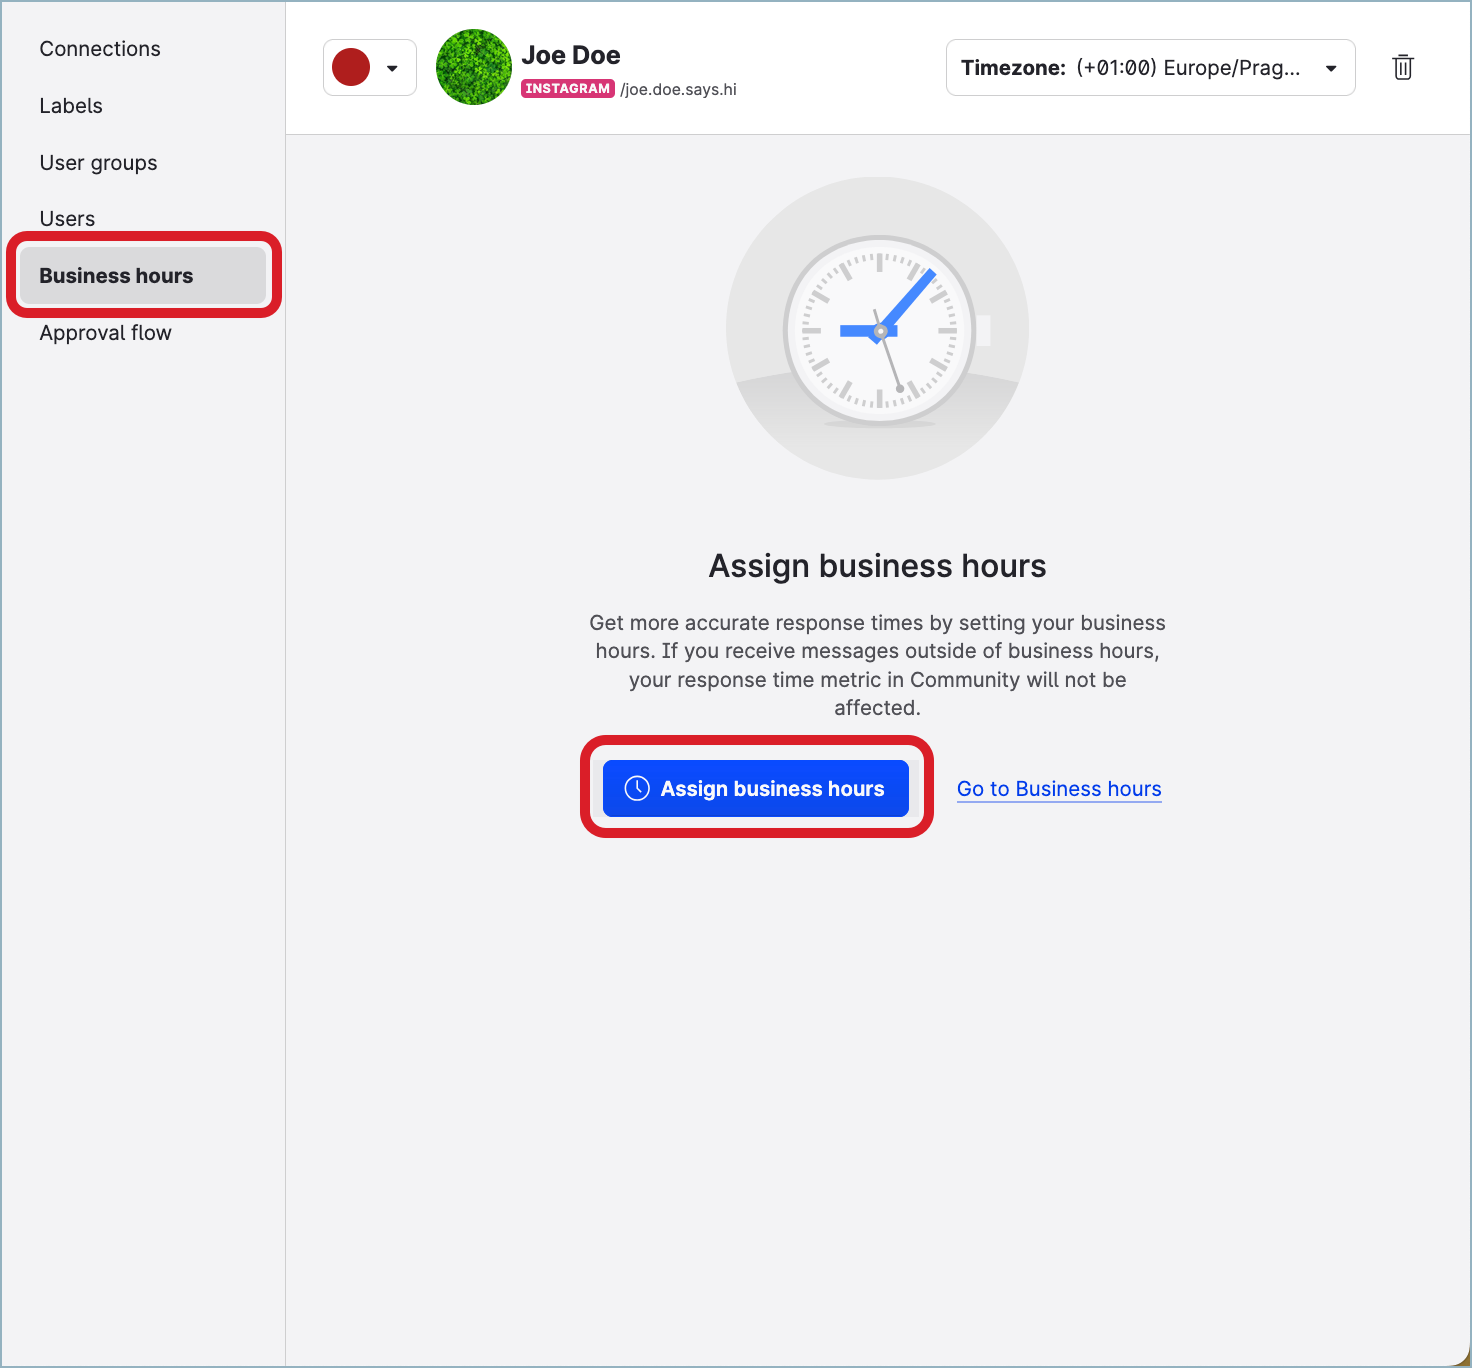
Task: Click the Assign business hours heading
Action: 877,566
